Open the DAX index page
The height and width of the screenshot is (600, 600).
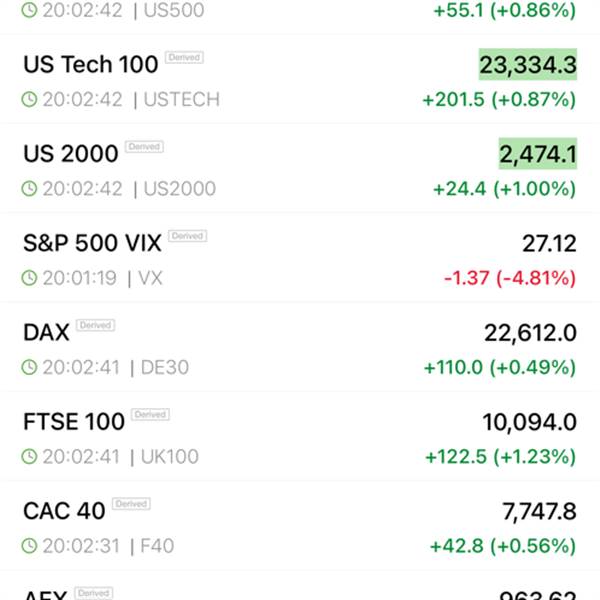(x=46, y=331)
